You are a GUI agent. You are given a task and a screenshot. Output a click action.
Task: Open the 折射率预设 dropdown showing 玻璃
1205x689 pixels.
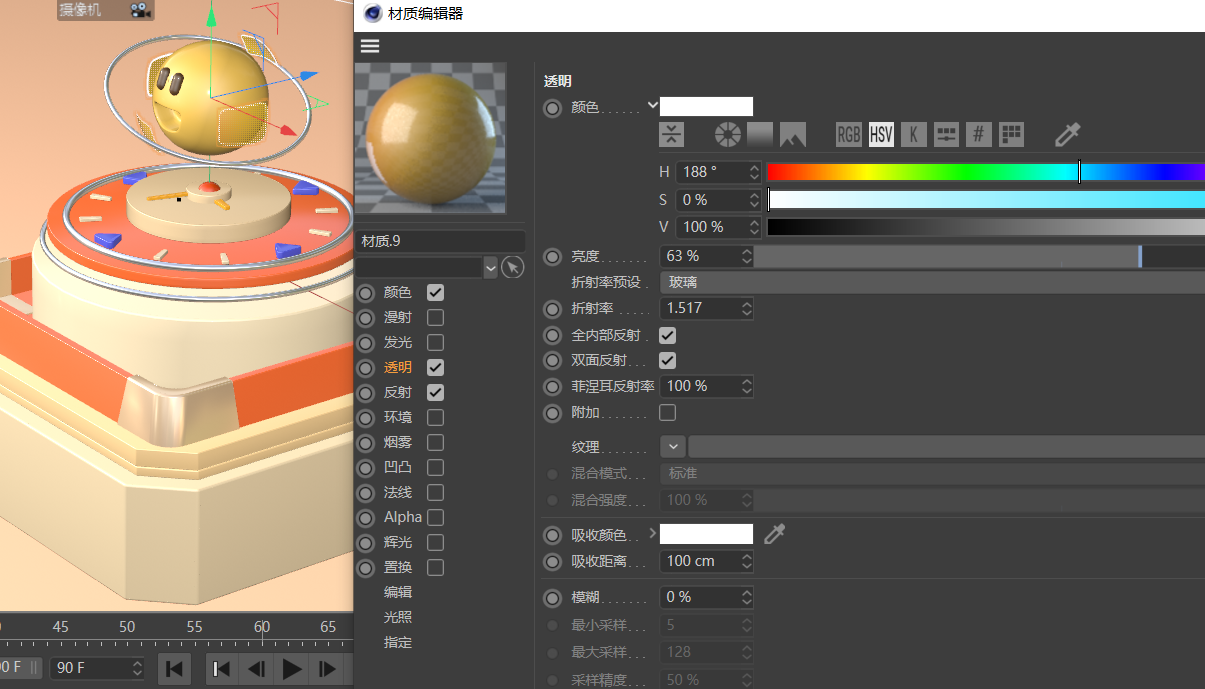click(930, 282)
